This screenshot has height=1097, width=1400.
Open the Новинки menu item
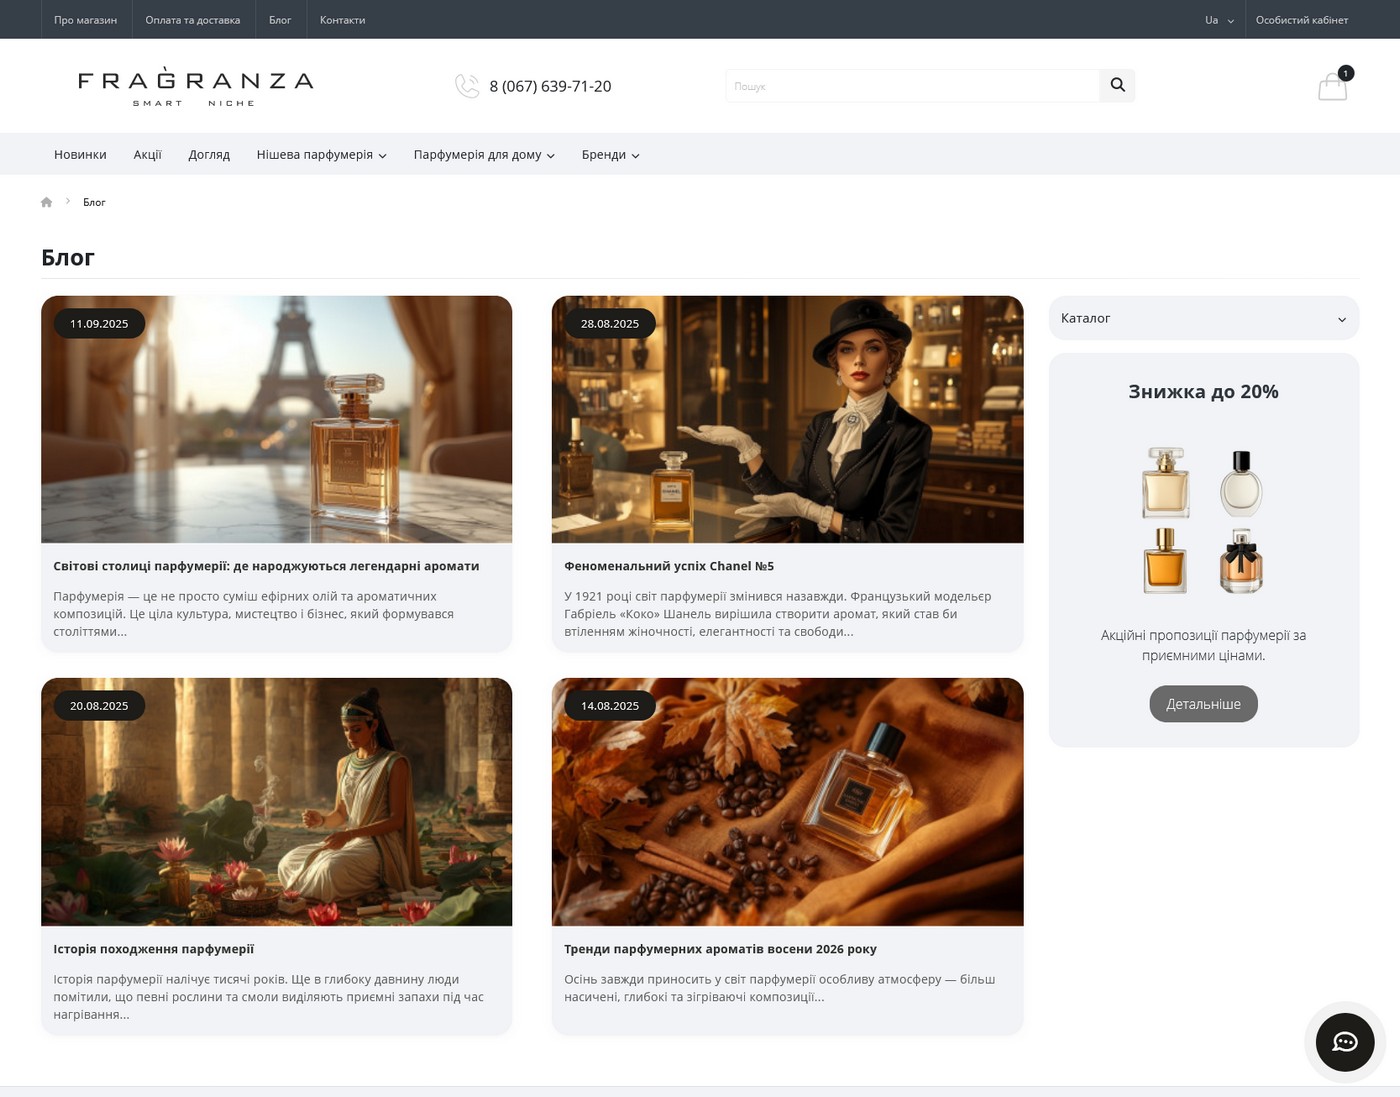tap(80, 155)
